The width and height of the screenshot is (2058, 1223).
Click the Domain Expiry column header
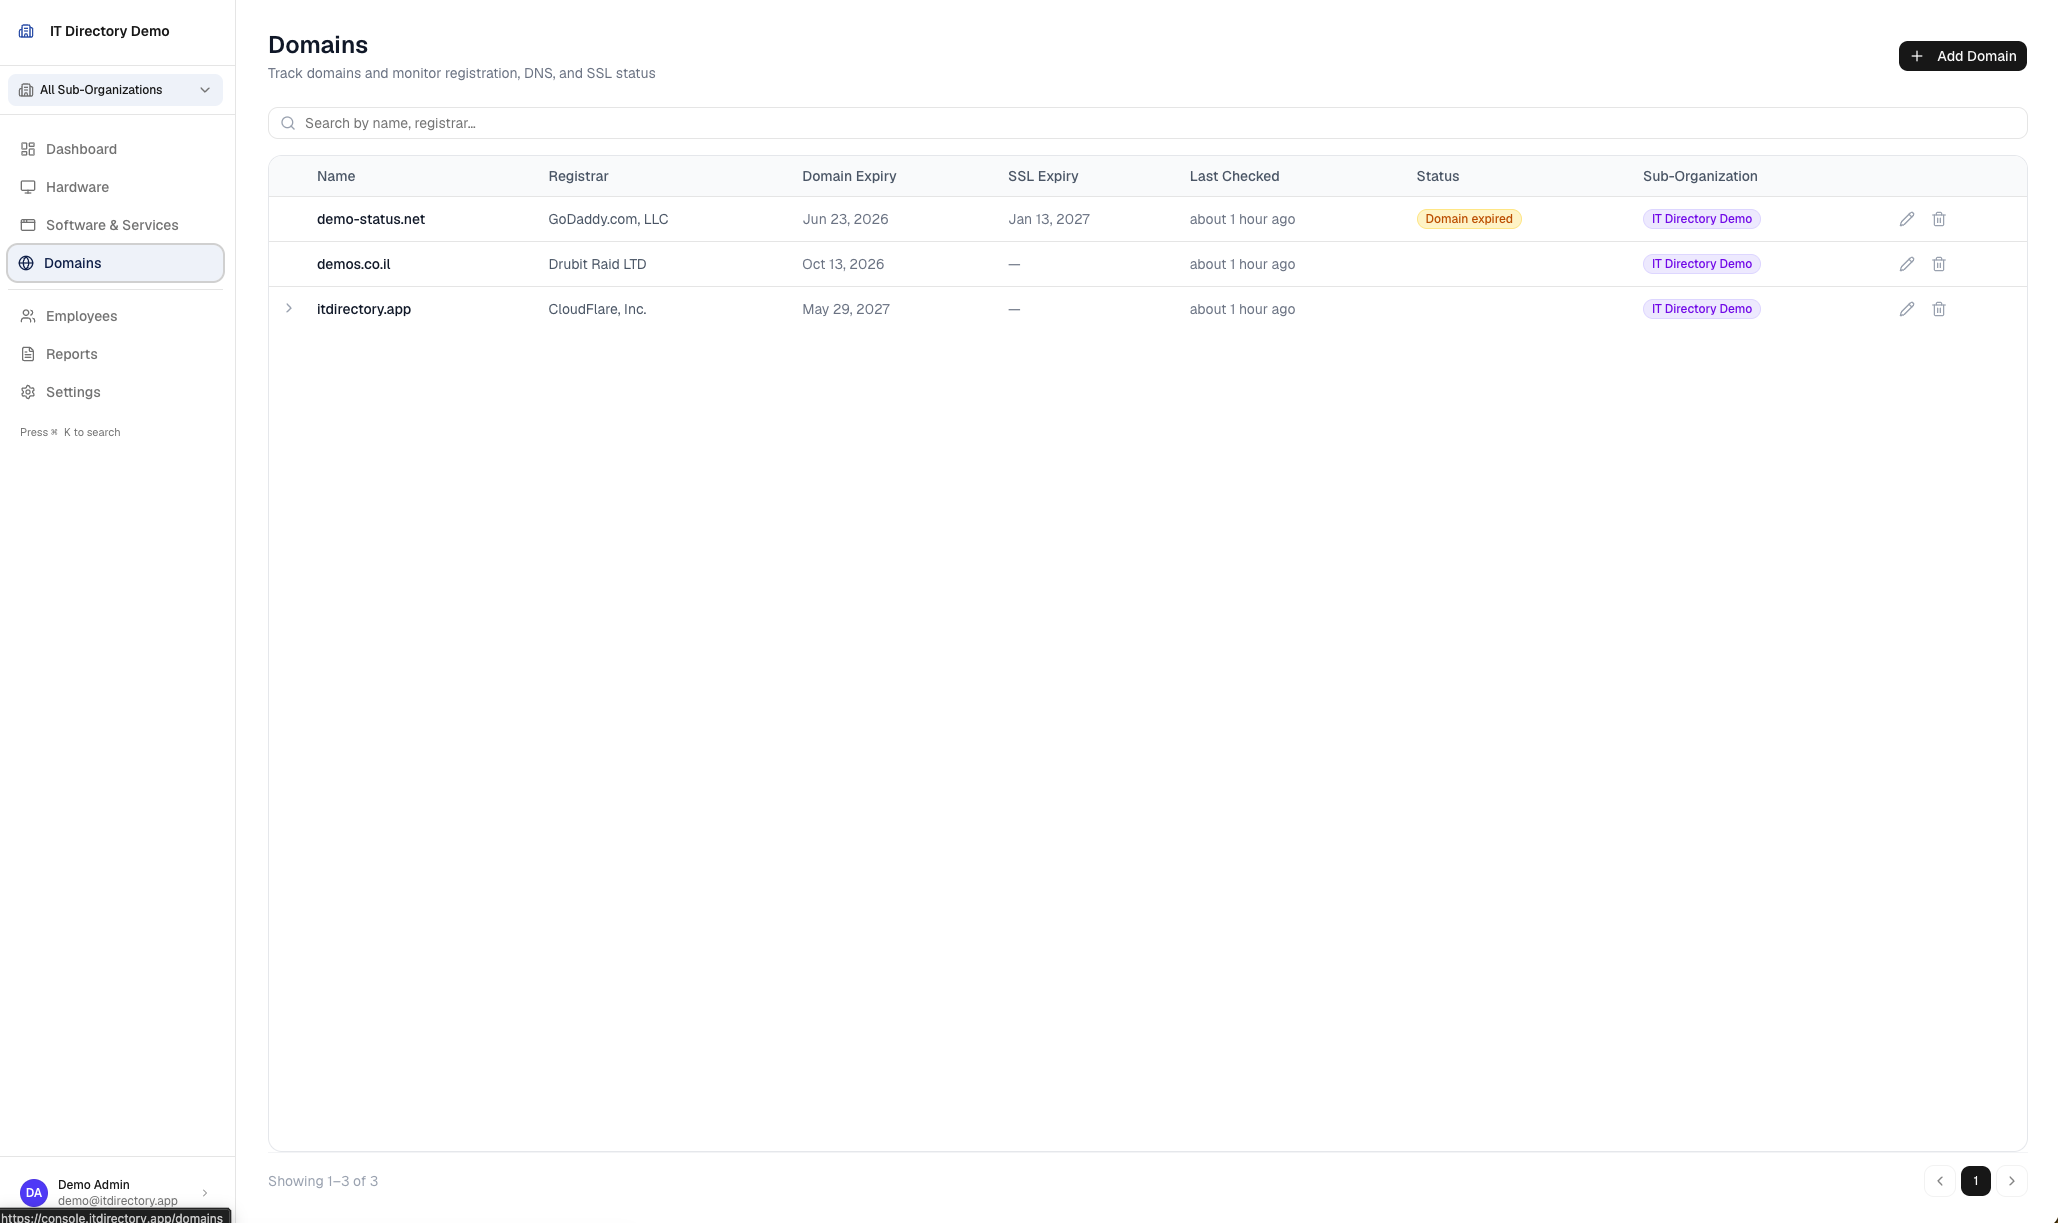(849, 176)
